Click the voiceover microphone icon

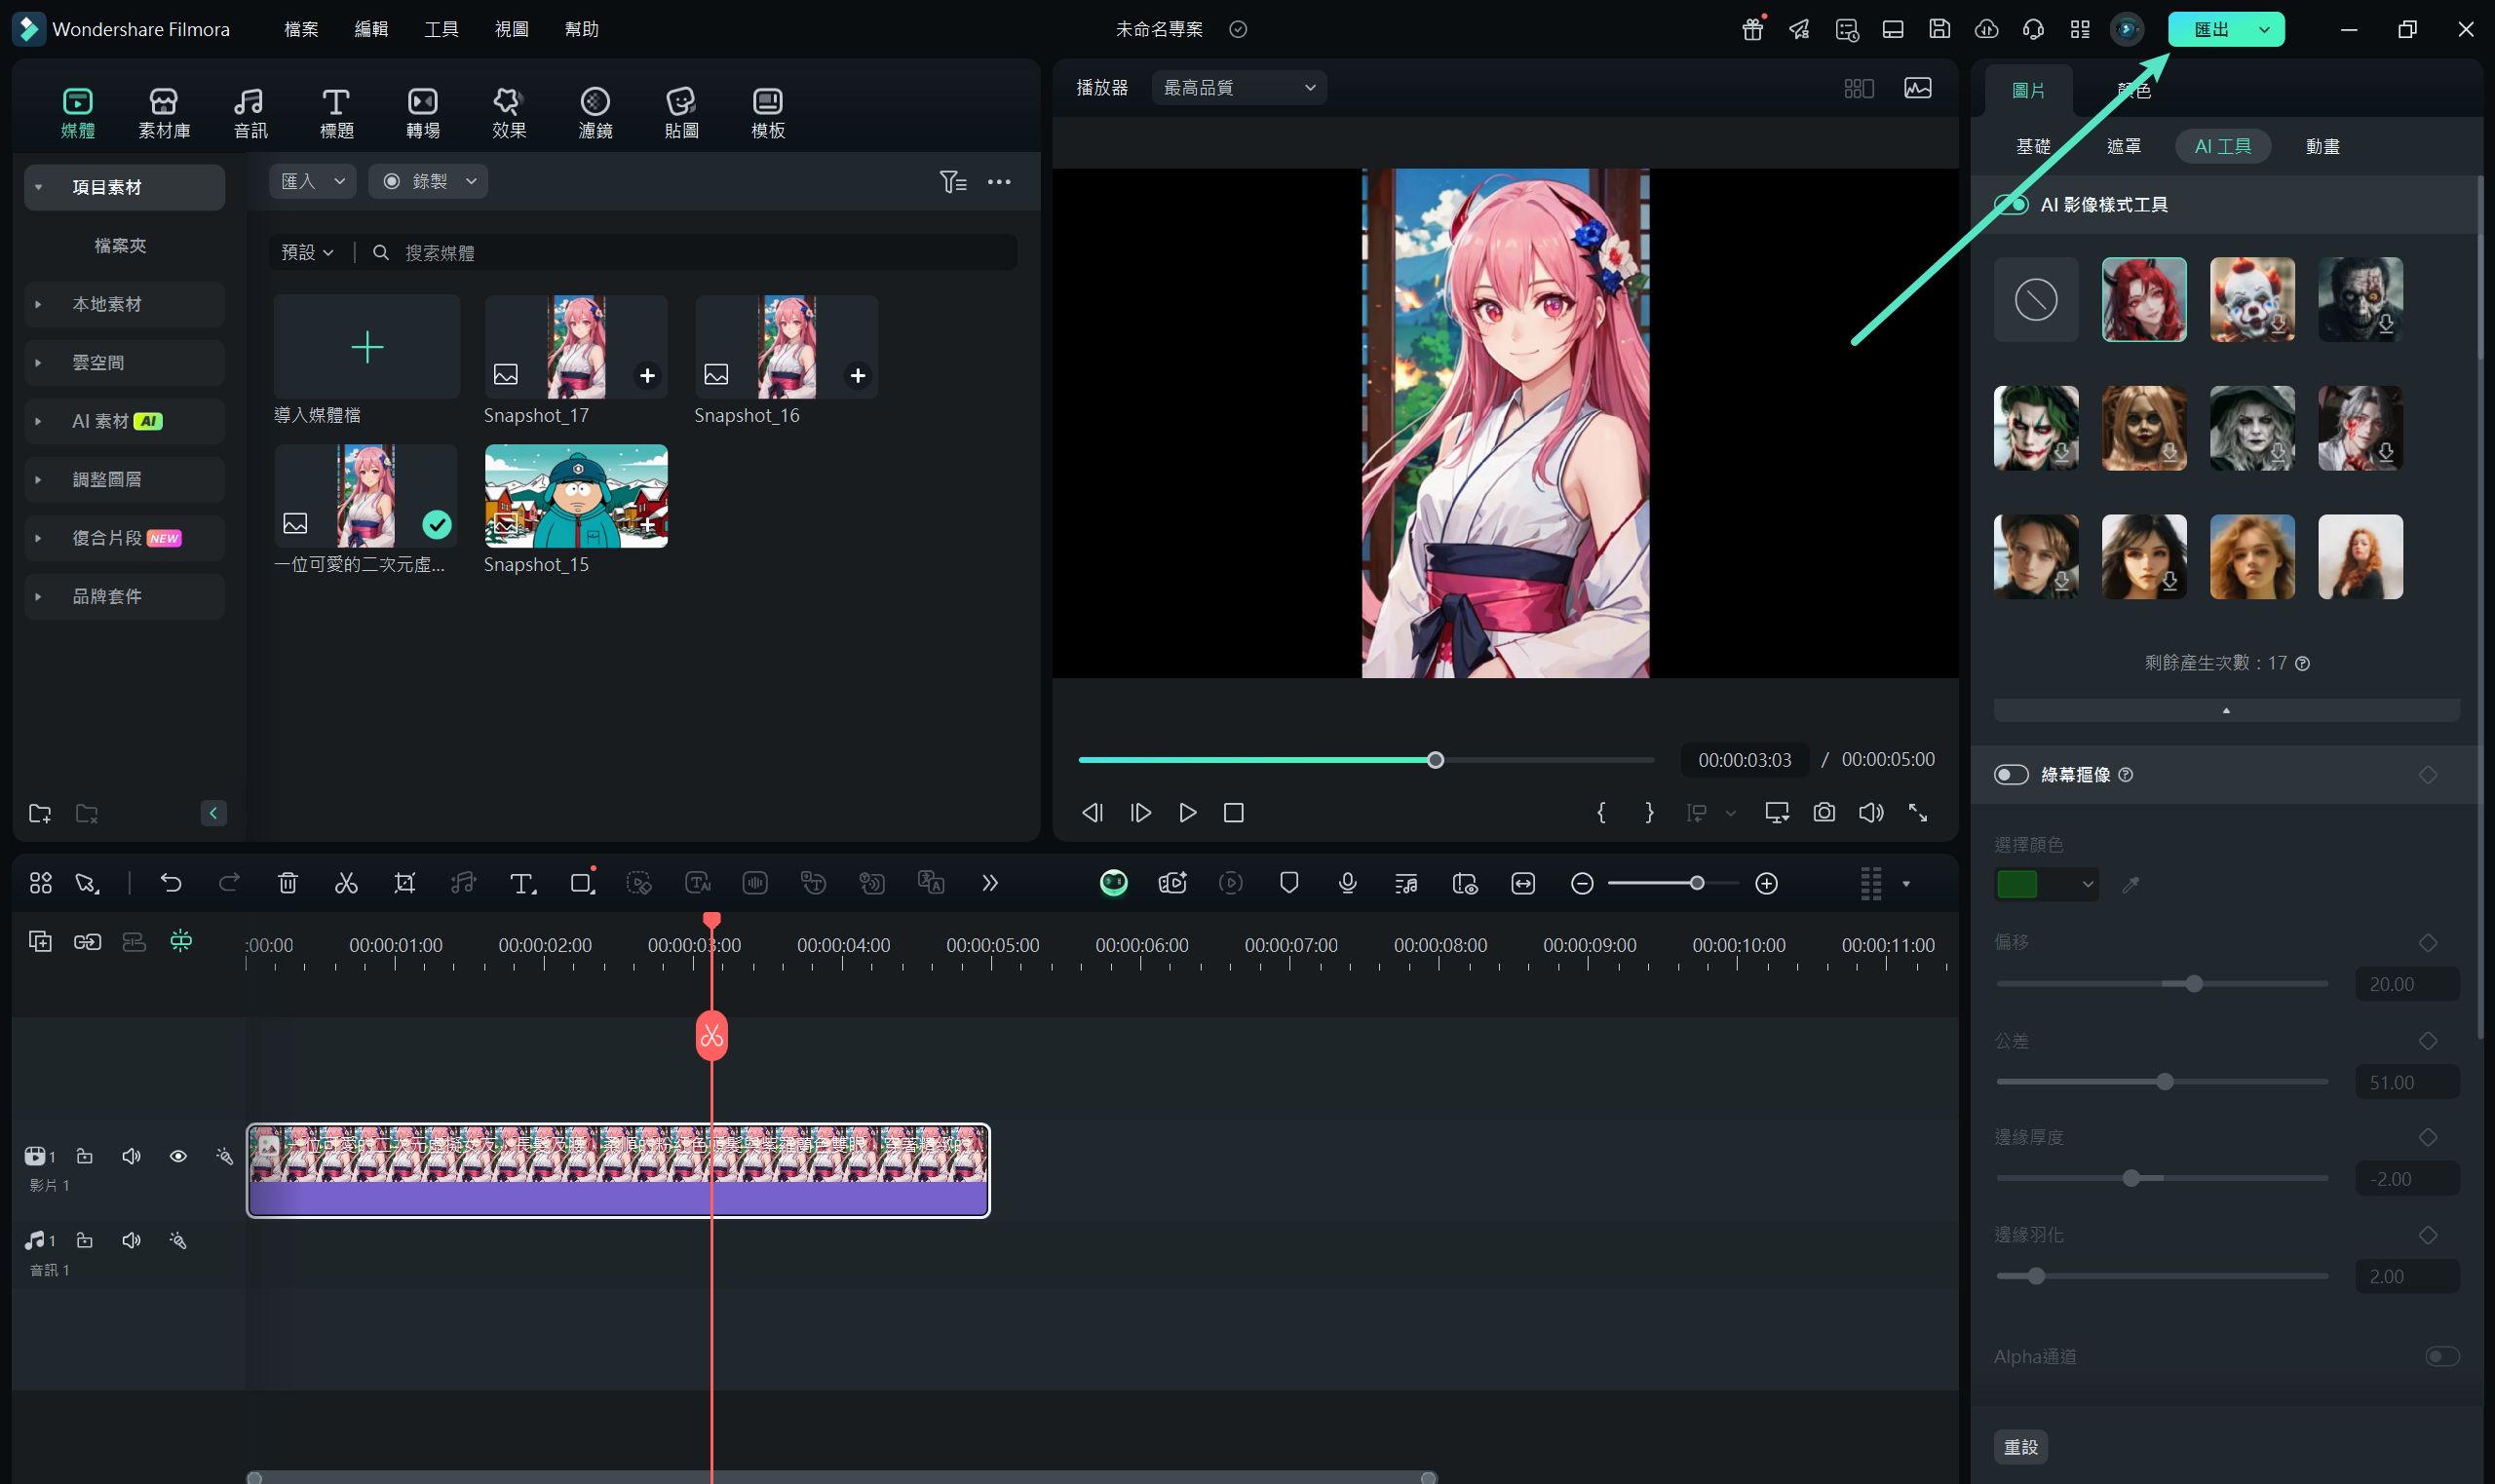[x=1347, y=883]
